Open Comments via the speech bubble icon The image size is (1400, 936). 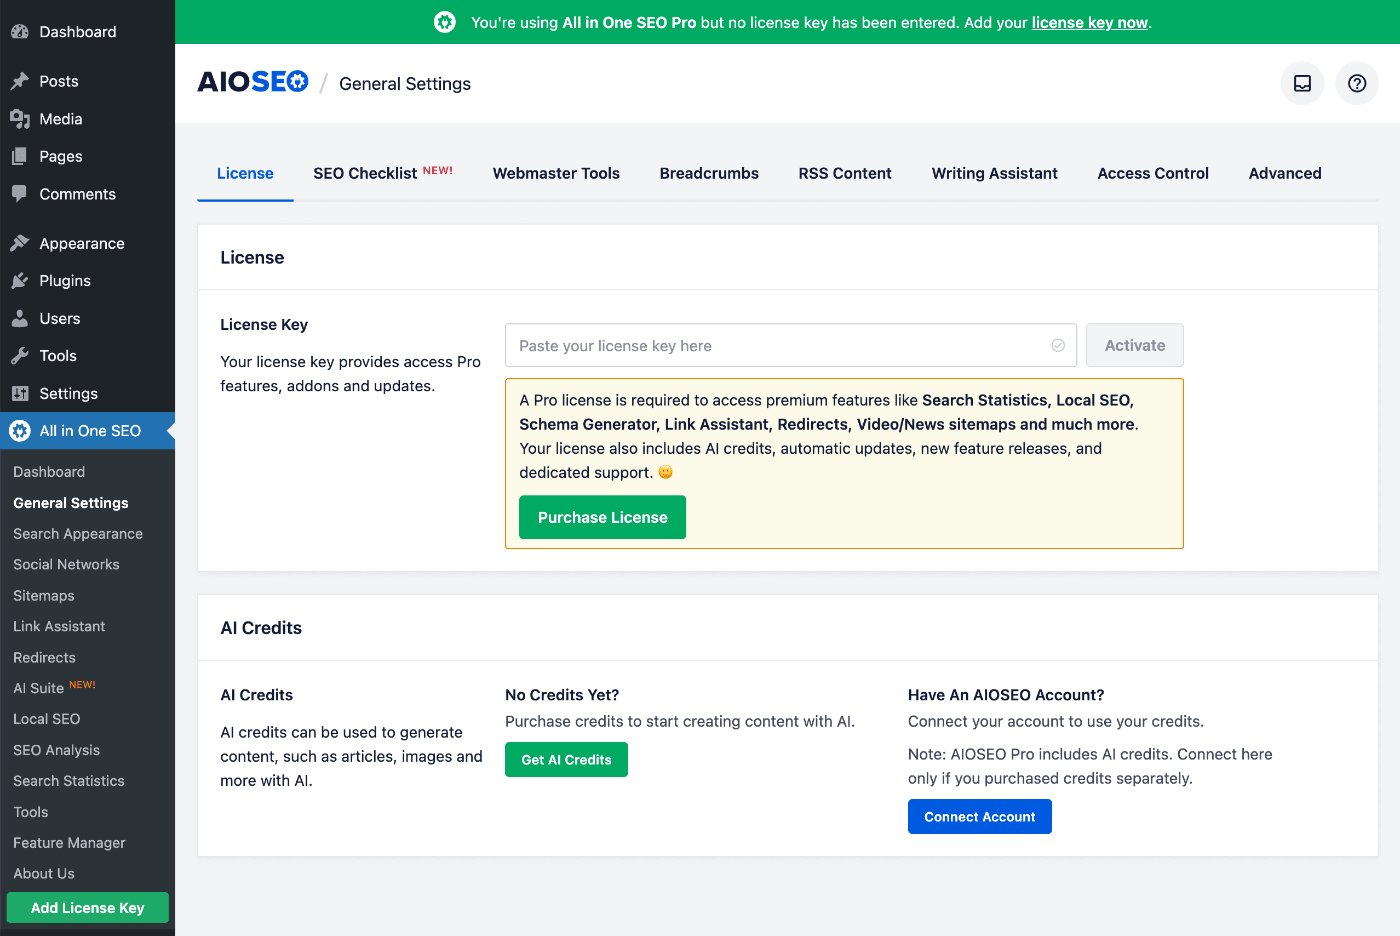coord(19,194)
